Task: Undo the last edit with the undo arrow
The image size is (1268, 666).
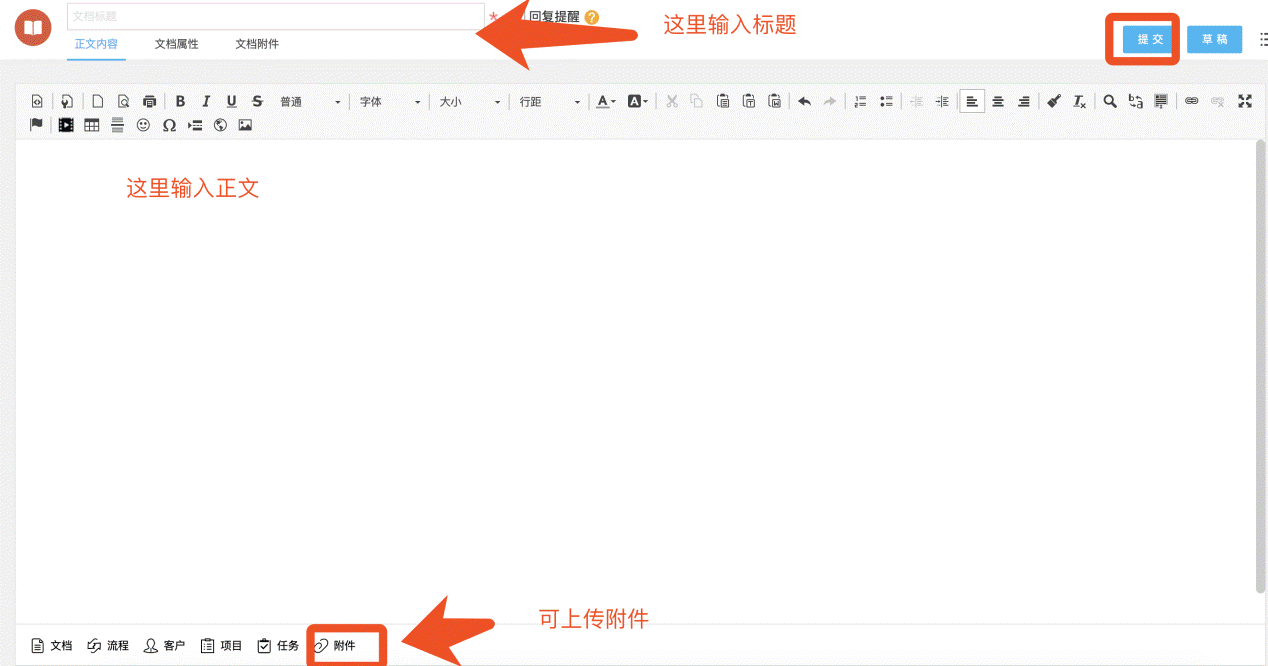Action: (x=804, y=101)
